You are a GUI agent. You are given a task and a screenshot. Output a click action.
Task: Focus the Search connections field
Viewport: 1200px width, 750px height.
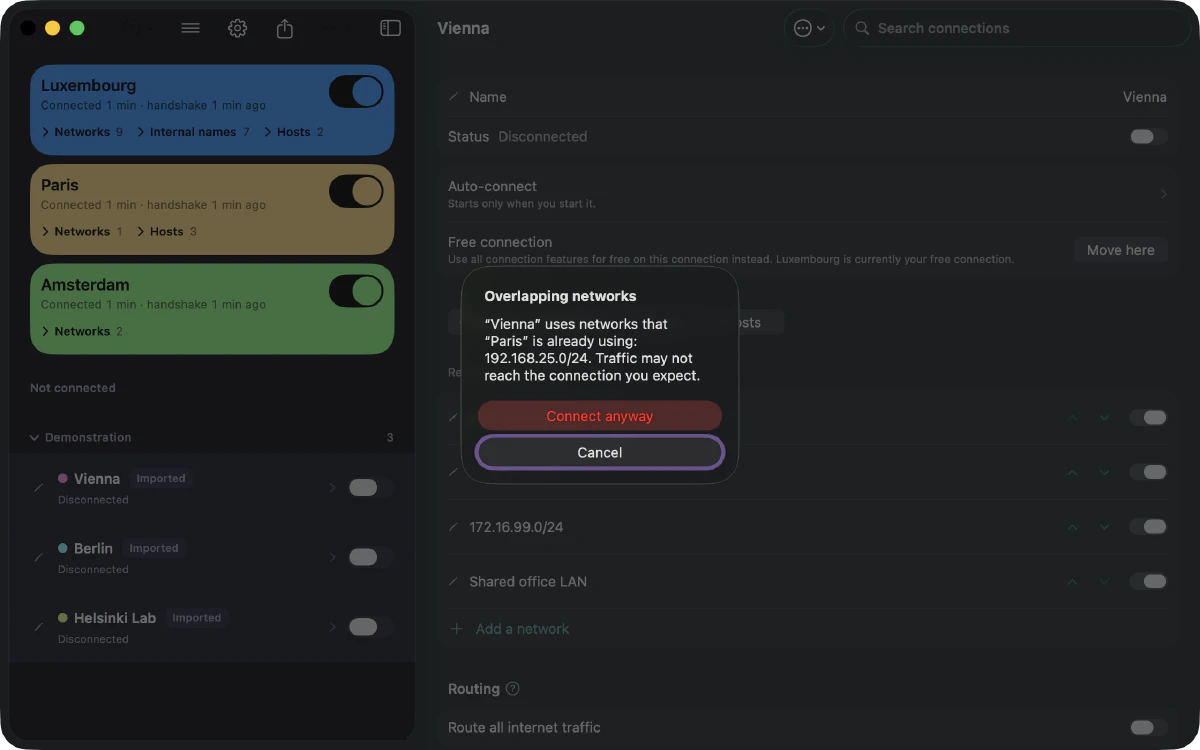(x=1018, y=28)
